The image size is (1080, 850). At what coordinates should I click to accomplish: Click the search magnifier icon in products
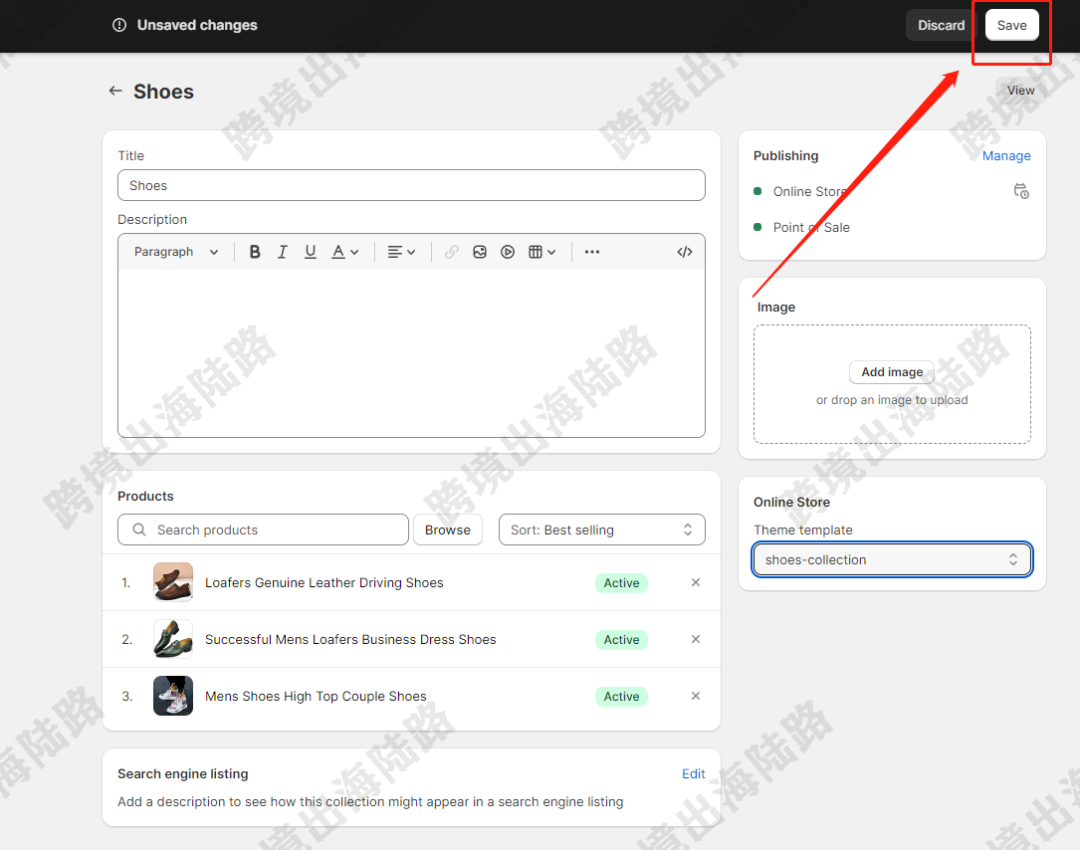coord(139,530)
